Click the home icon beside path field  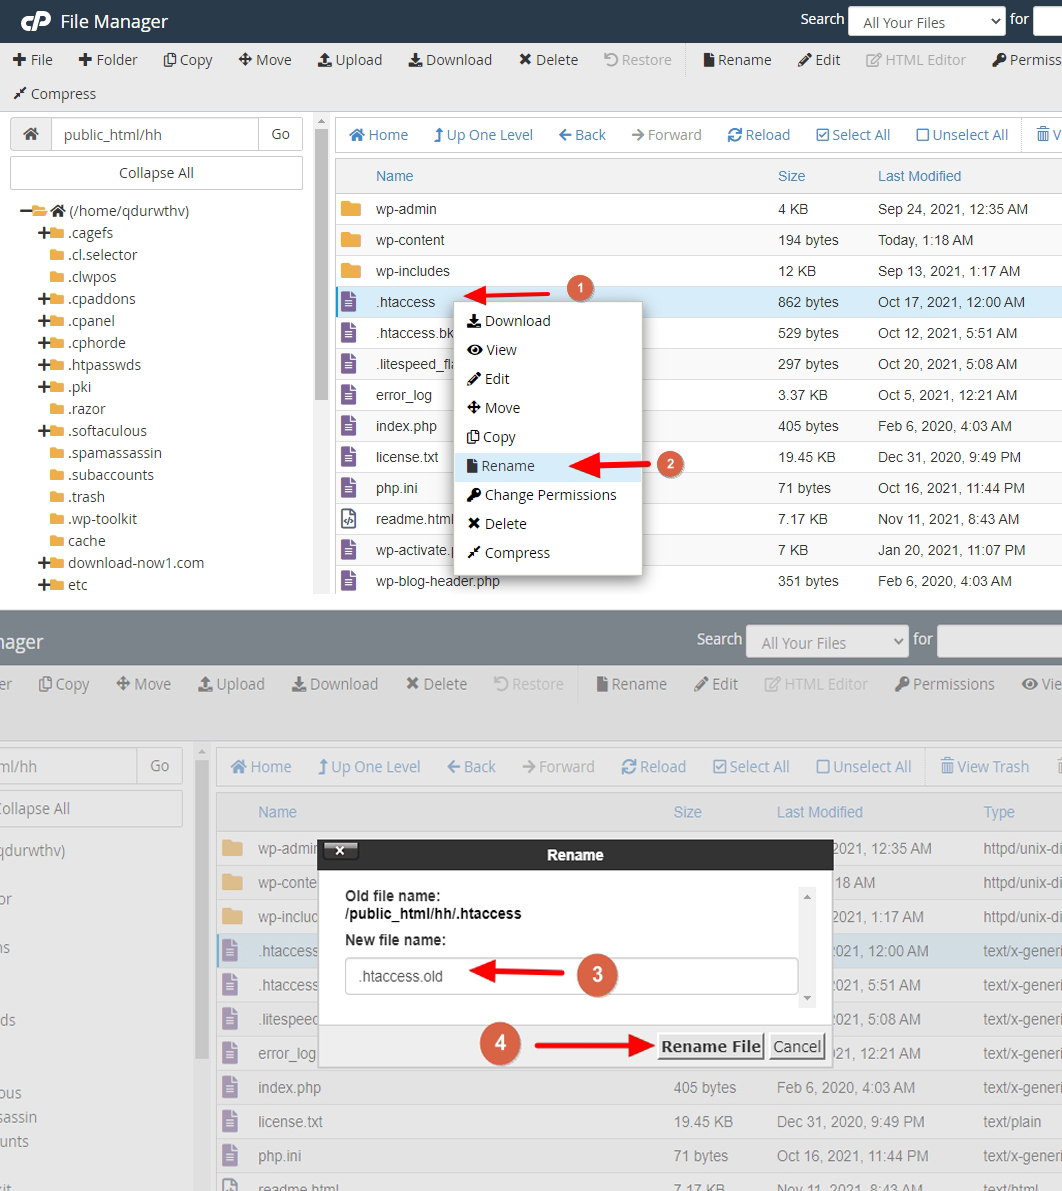tap(31, 134)
